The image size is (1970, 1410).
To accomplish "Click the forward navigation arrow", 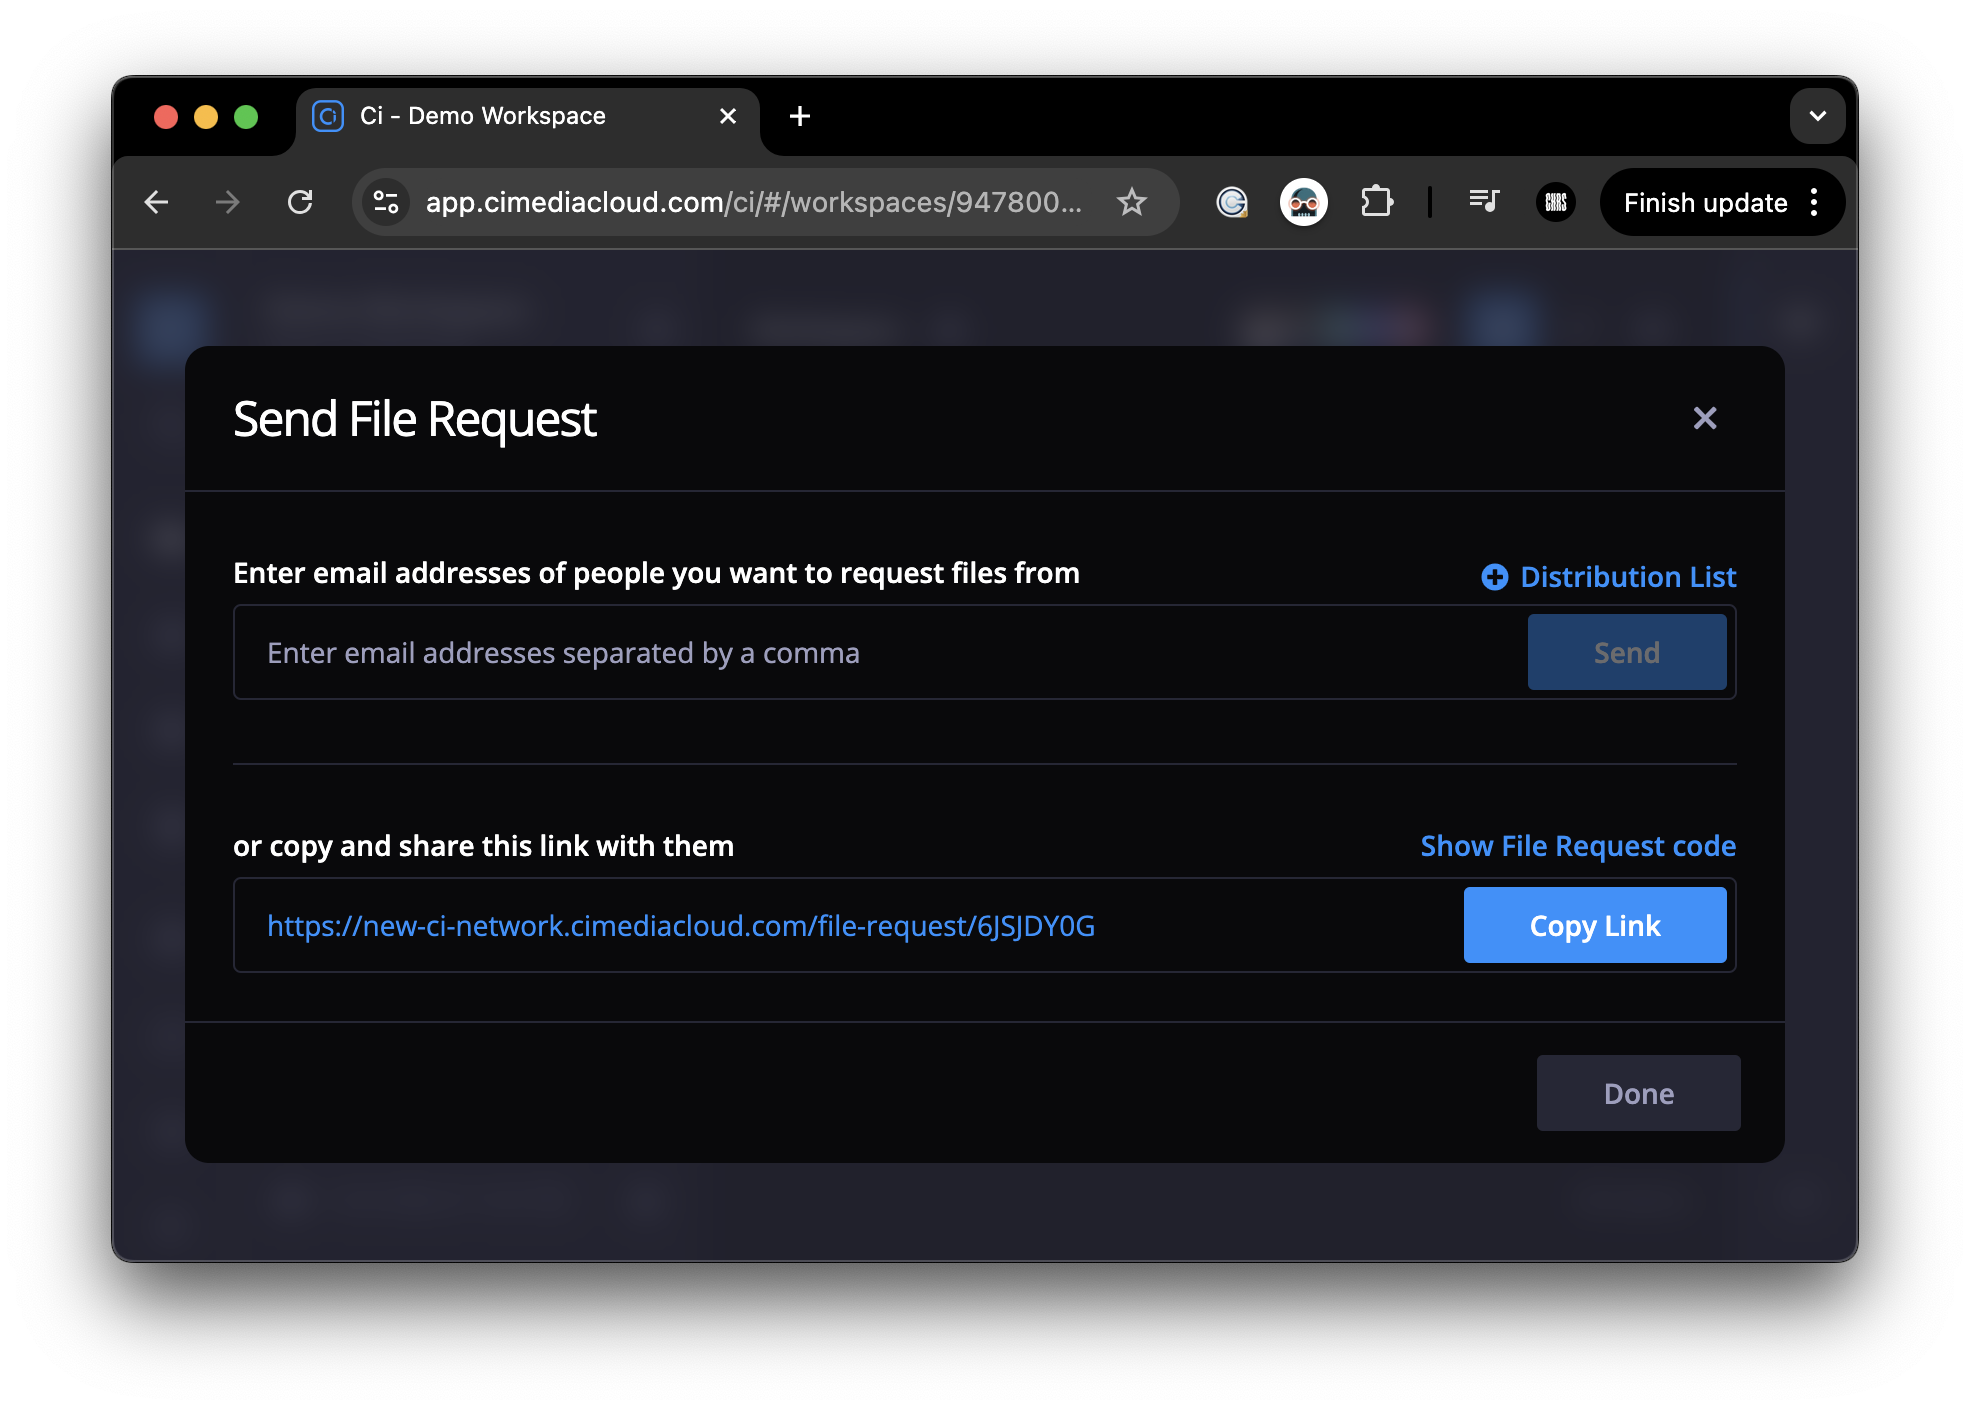I will coord(228,202).
